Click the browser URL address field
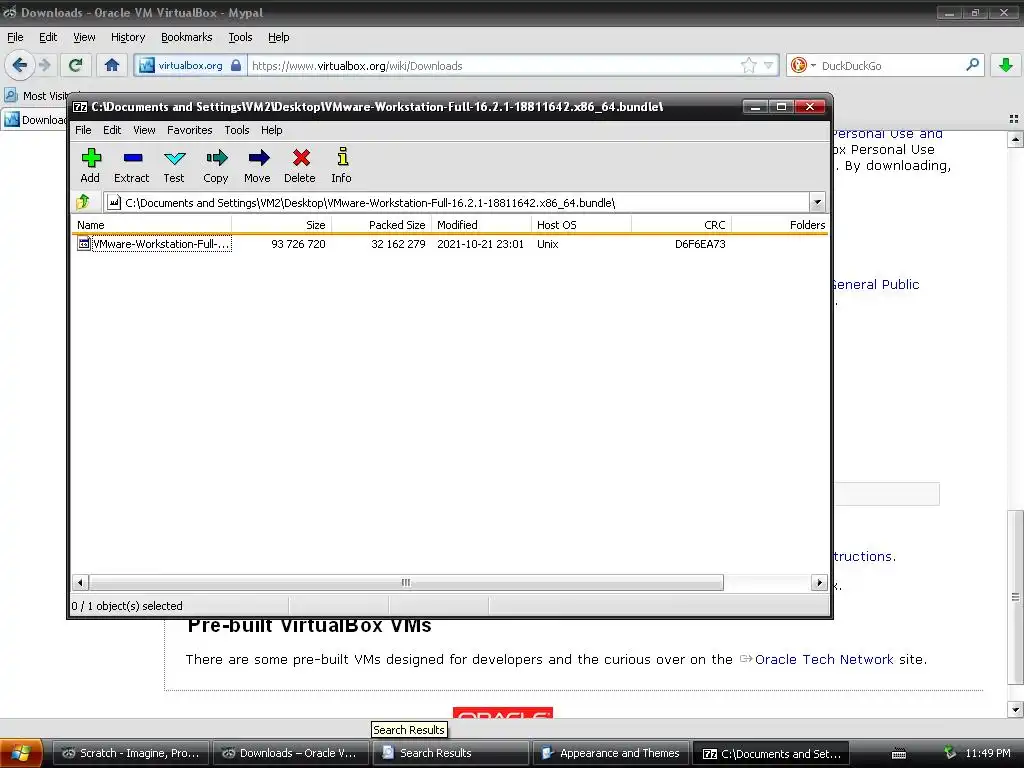Viewport: 1024px width, 768px height. [493, 65]
